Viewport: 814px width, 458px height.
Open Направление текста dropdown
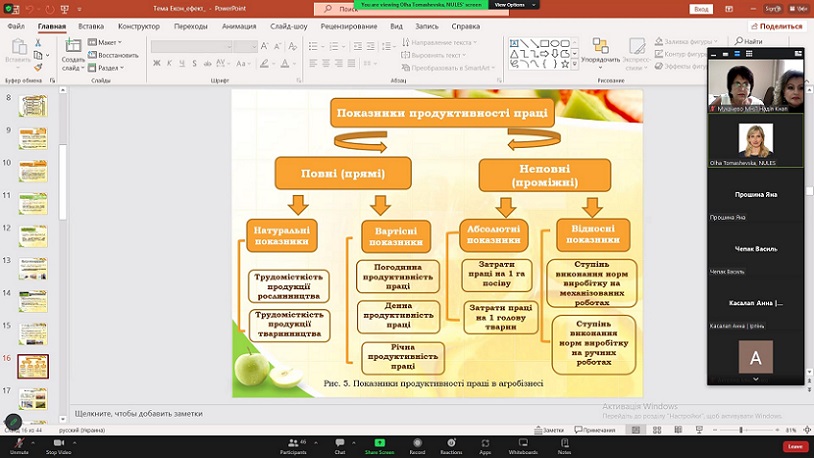[439, 42]
